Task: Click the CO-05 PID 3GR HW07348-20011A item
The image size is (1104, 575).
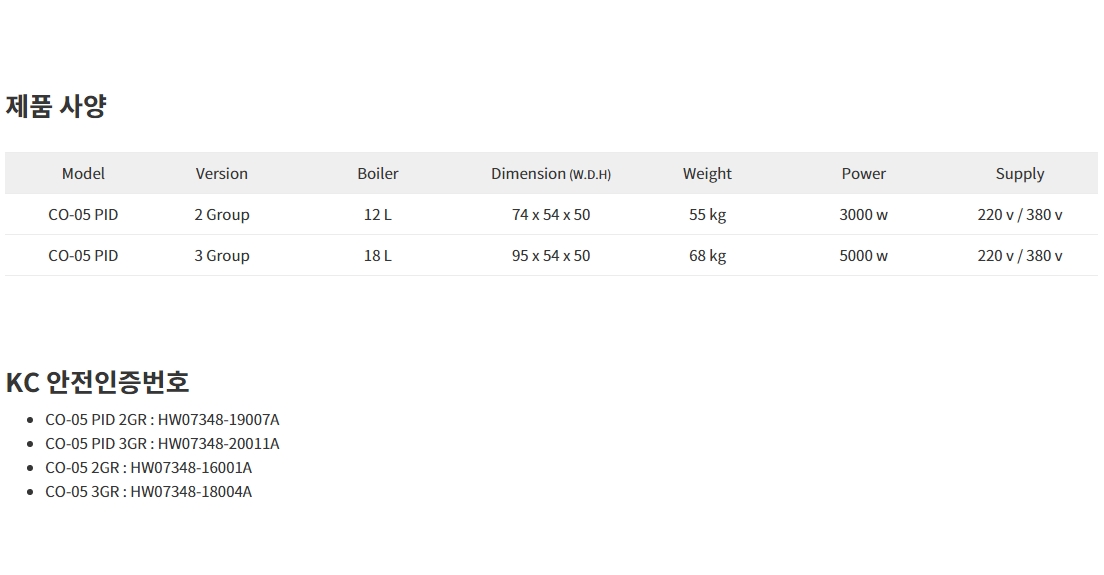Action: coord(162,443)
